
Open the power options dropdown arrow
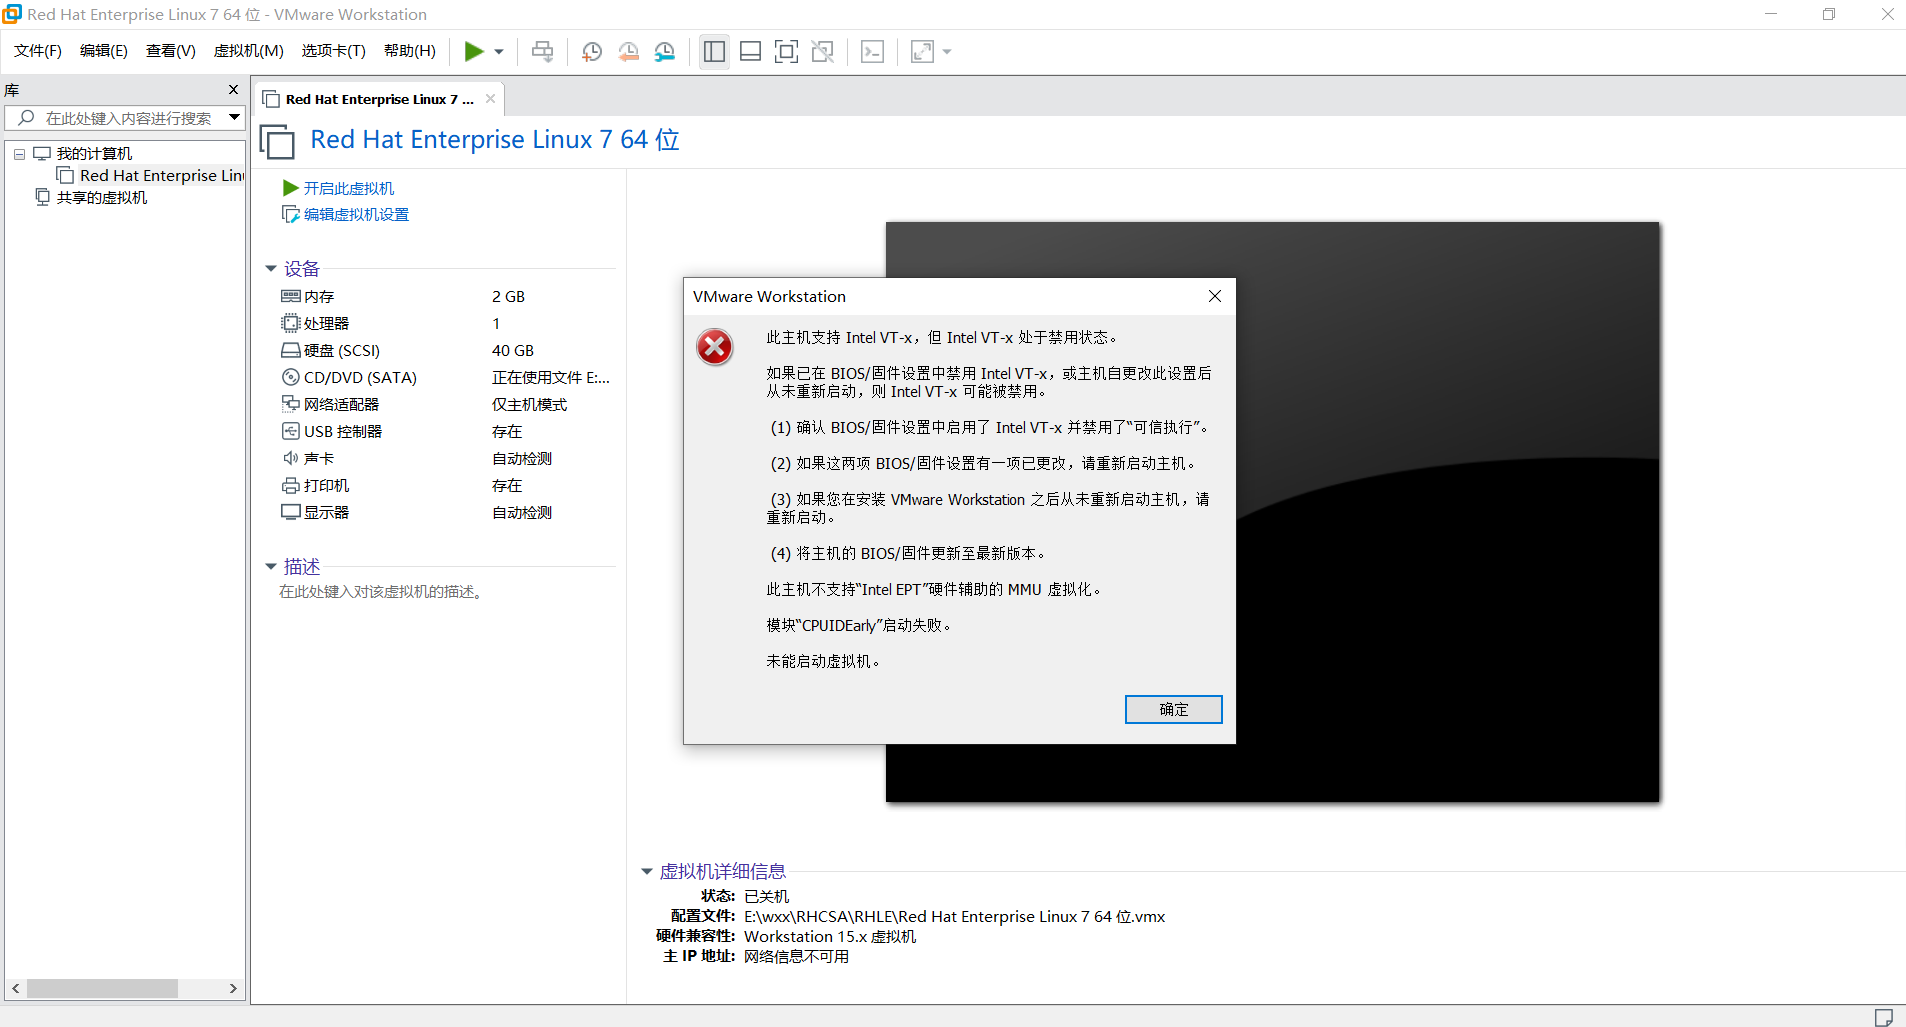pyautogui.click(x=498, y=51)
